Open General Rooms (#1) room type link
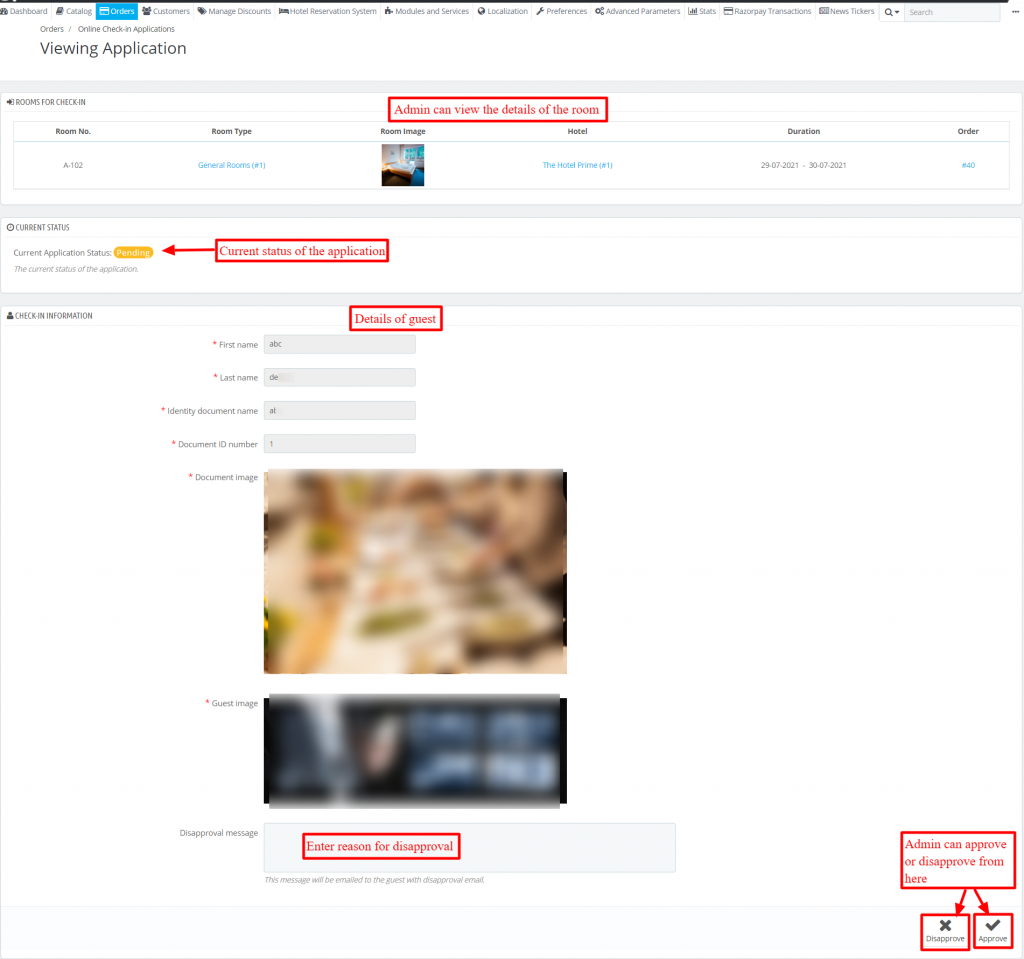This screenshot has height=959, width=1024. coord(231,165)
